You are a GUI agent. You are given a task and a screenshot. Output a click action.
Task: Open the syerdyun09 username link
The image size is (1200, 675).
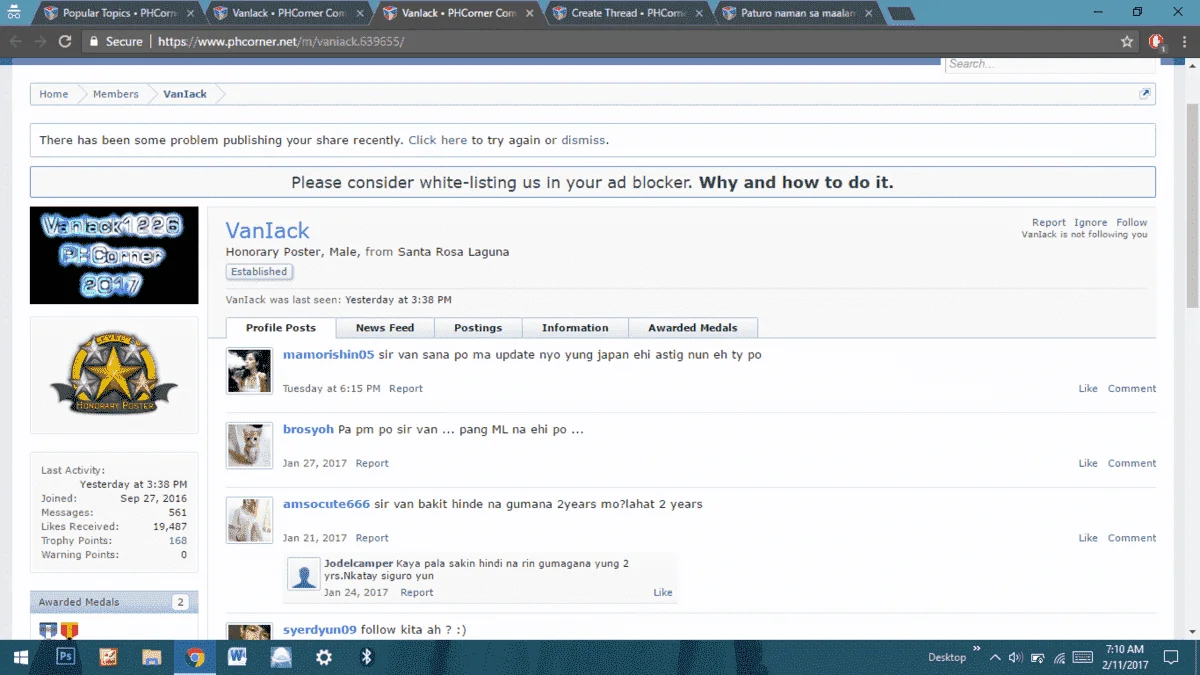320,630
